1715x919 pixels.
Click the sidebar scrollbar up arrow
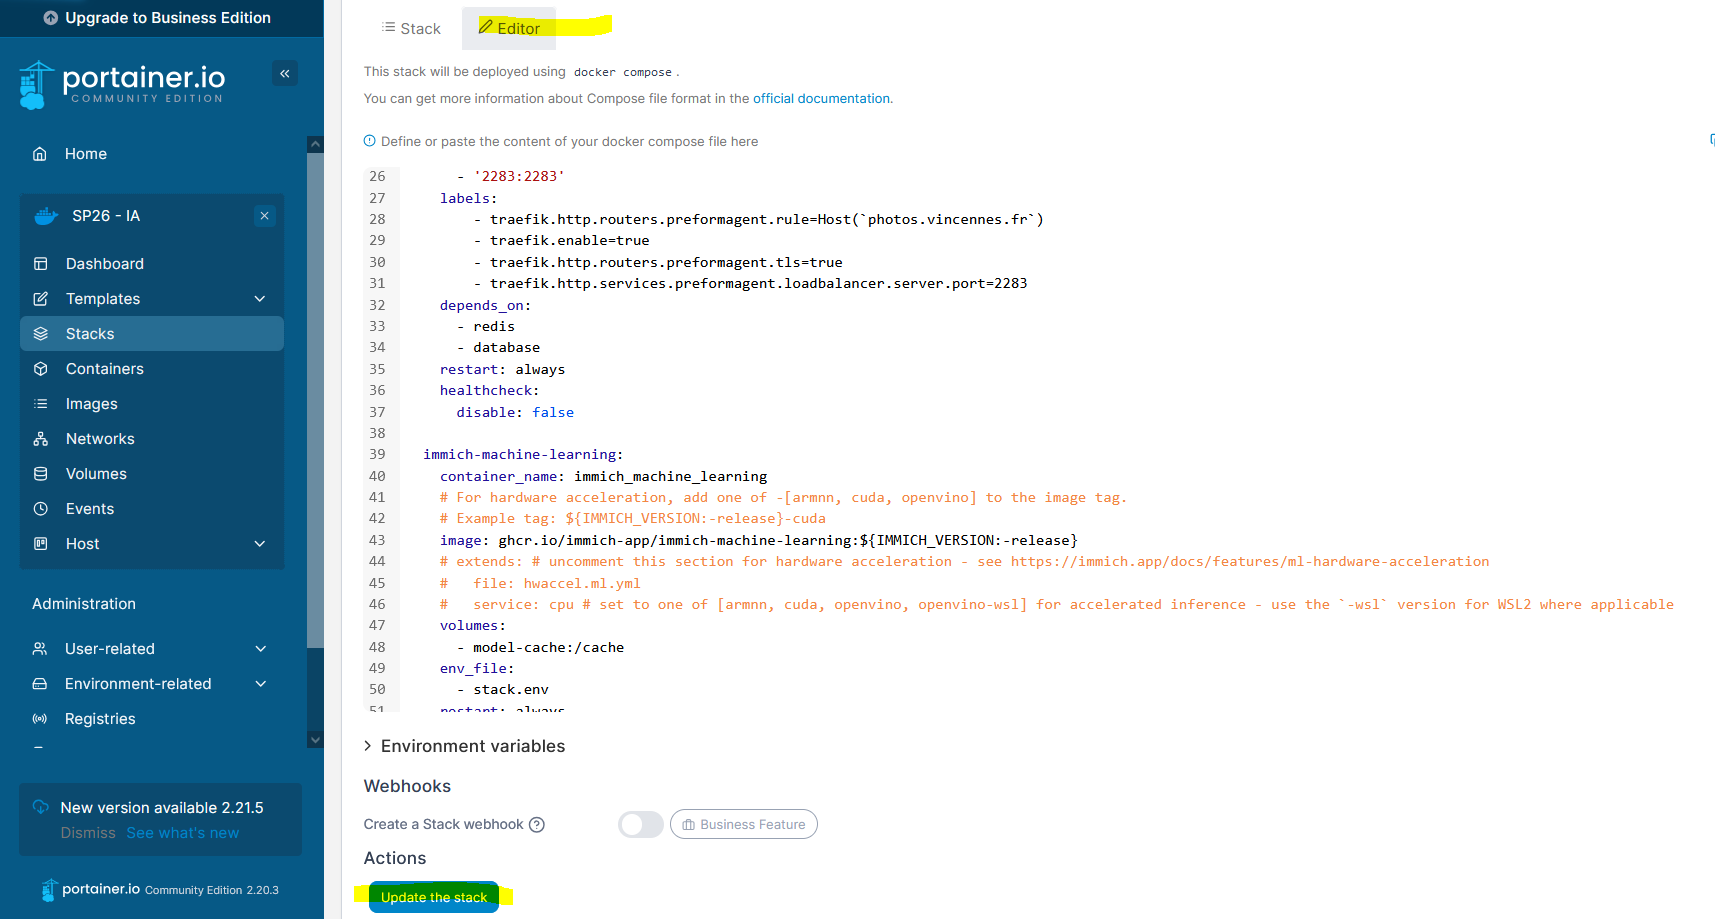pyautogui.click(x=315, y=144)
